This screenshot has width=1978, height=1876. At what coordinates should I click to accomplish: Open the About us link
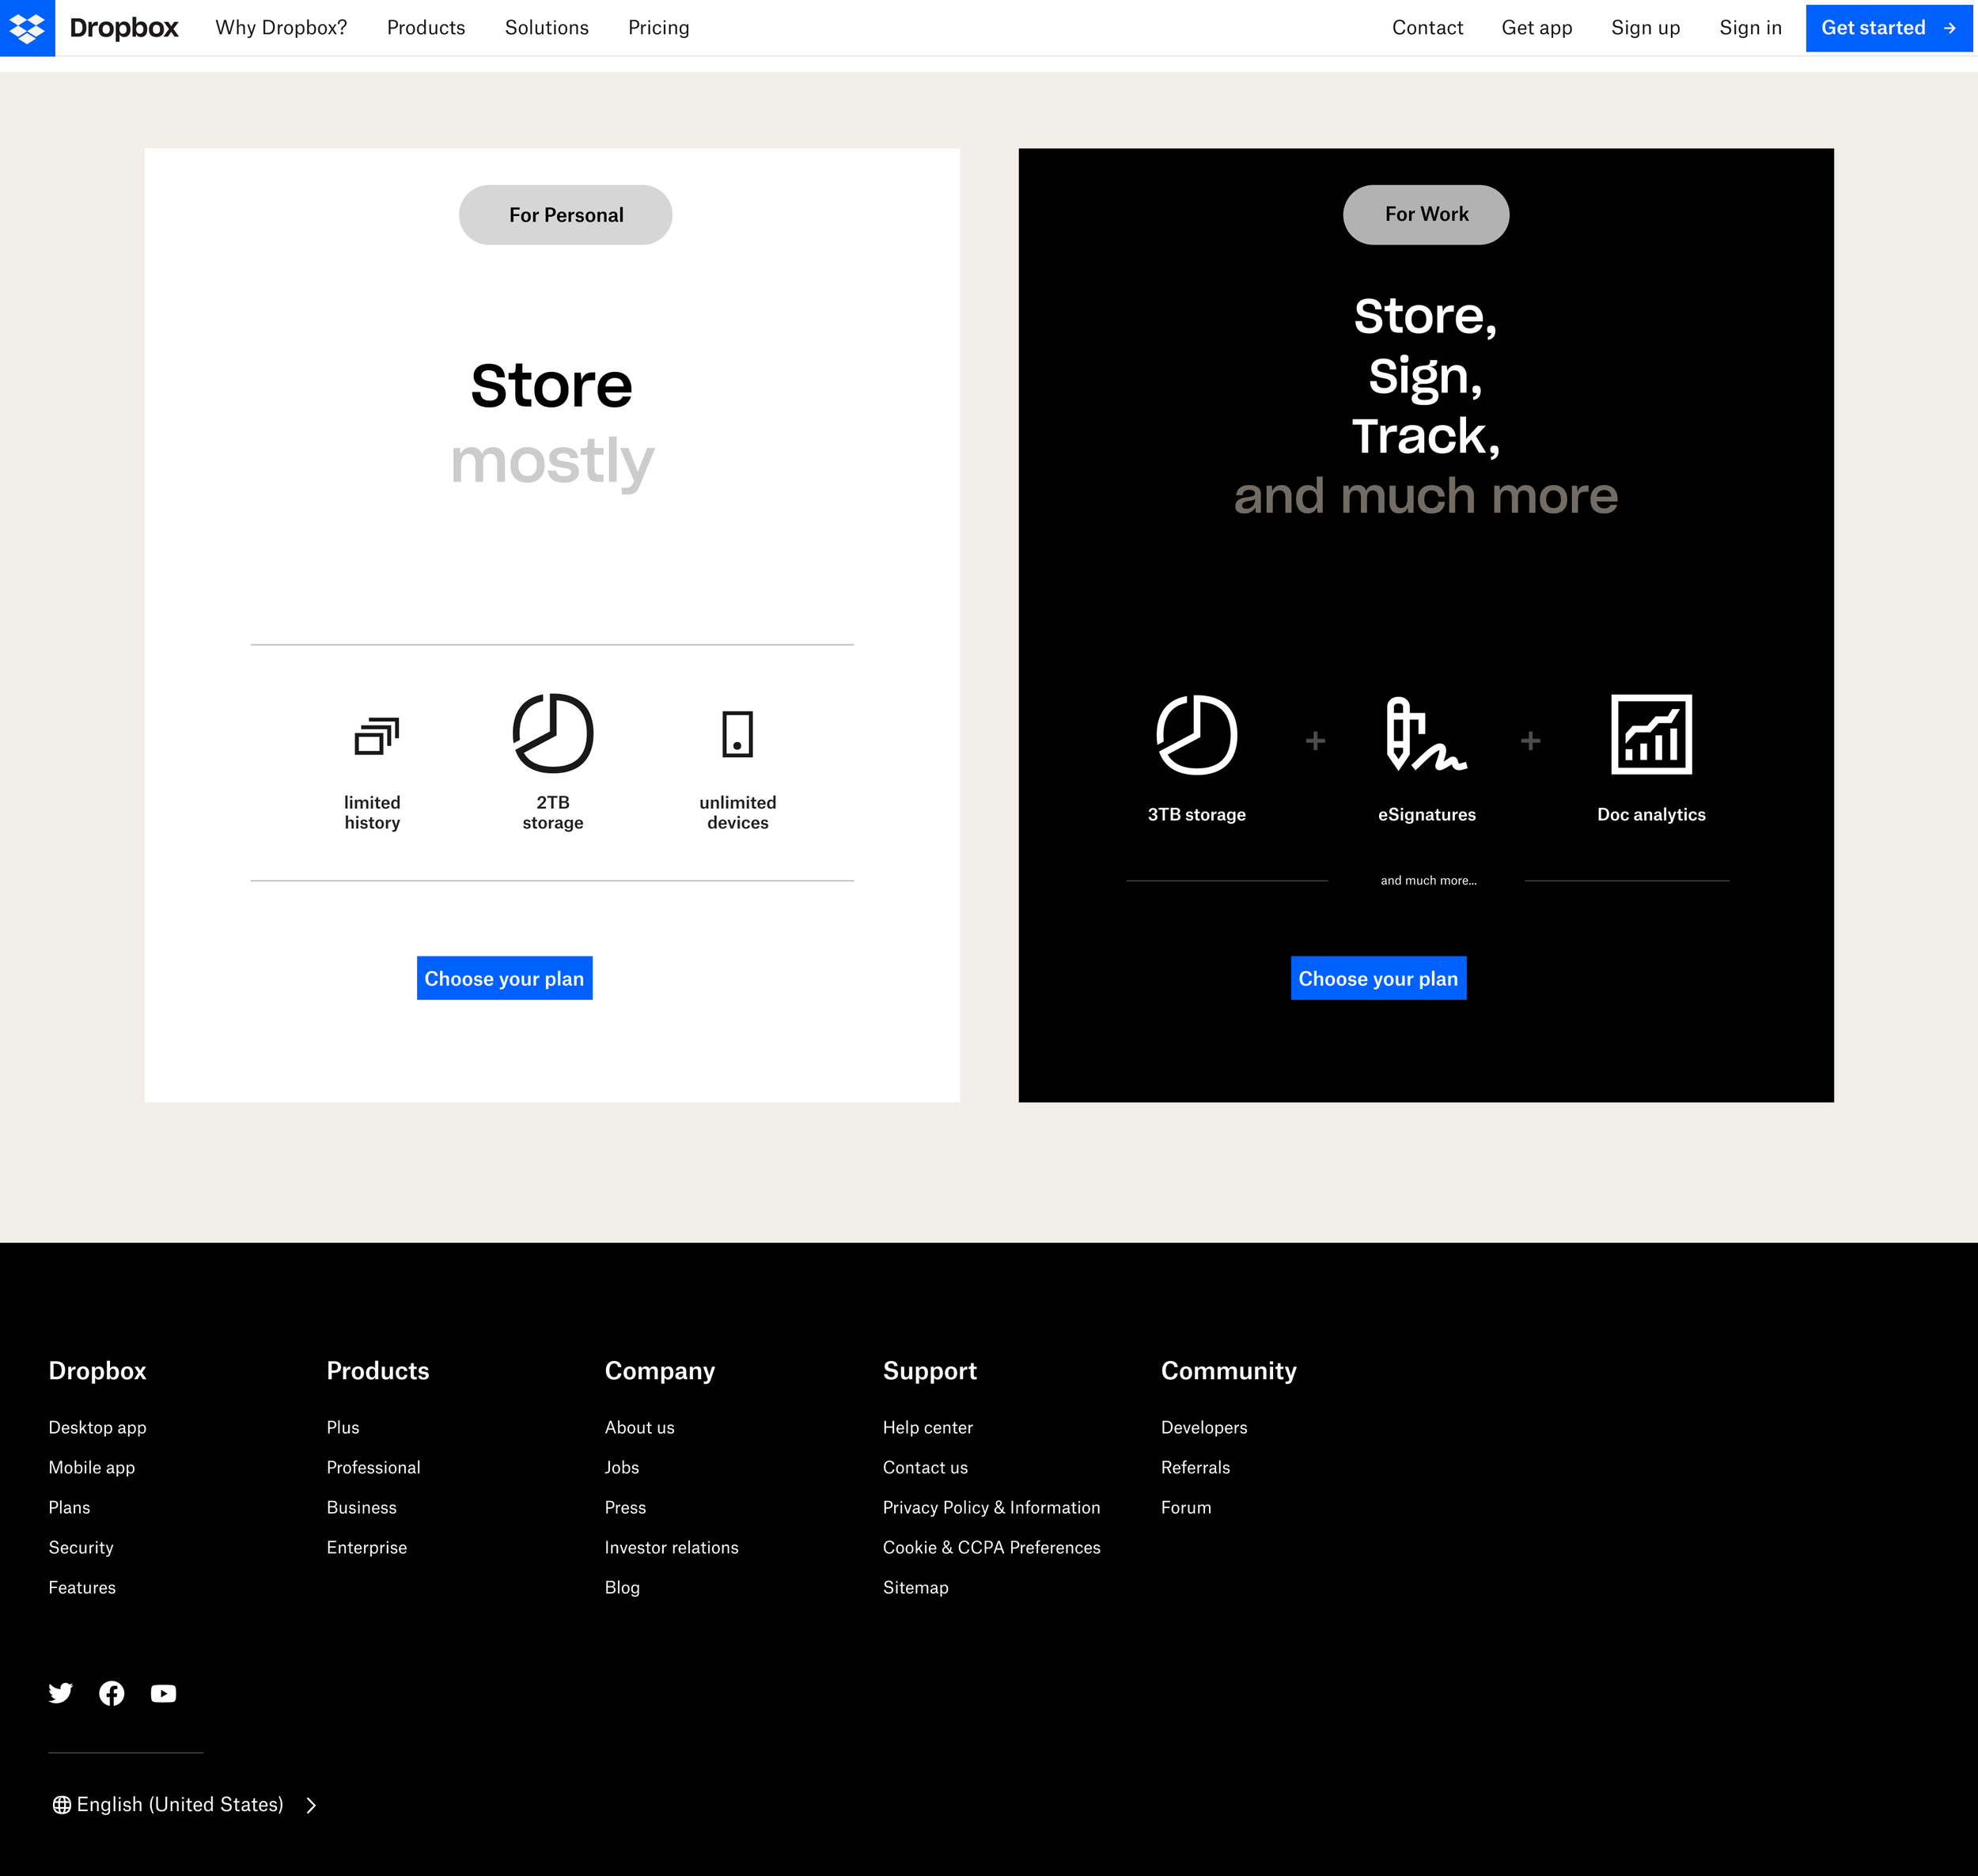pos(640,1427)
